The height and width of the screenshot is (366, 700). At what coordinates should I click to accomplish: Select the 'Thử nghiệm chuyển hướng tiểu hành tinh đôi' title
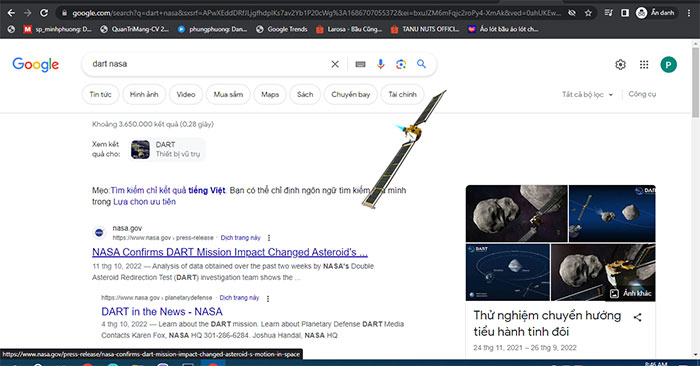pos(547,324)
